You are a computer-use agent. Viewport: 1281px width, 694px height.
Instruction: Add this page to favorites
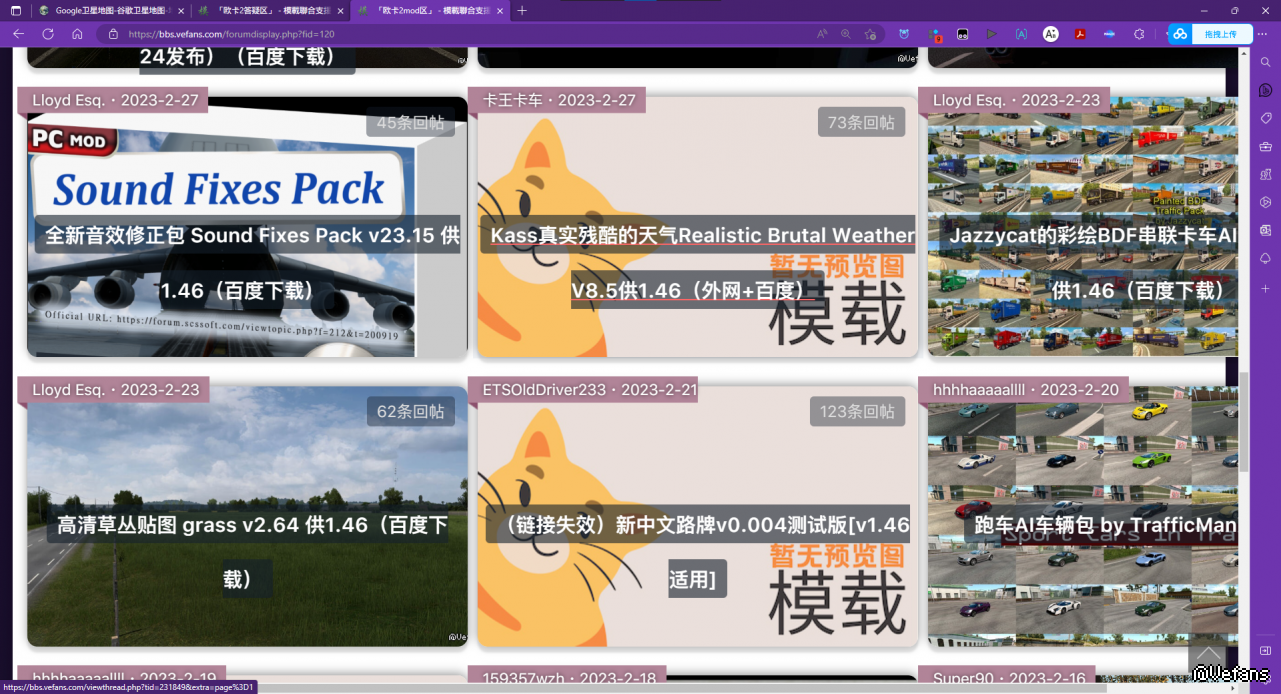tap(871, 34)
